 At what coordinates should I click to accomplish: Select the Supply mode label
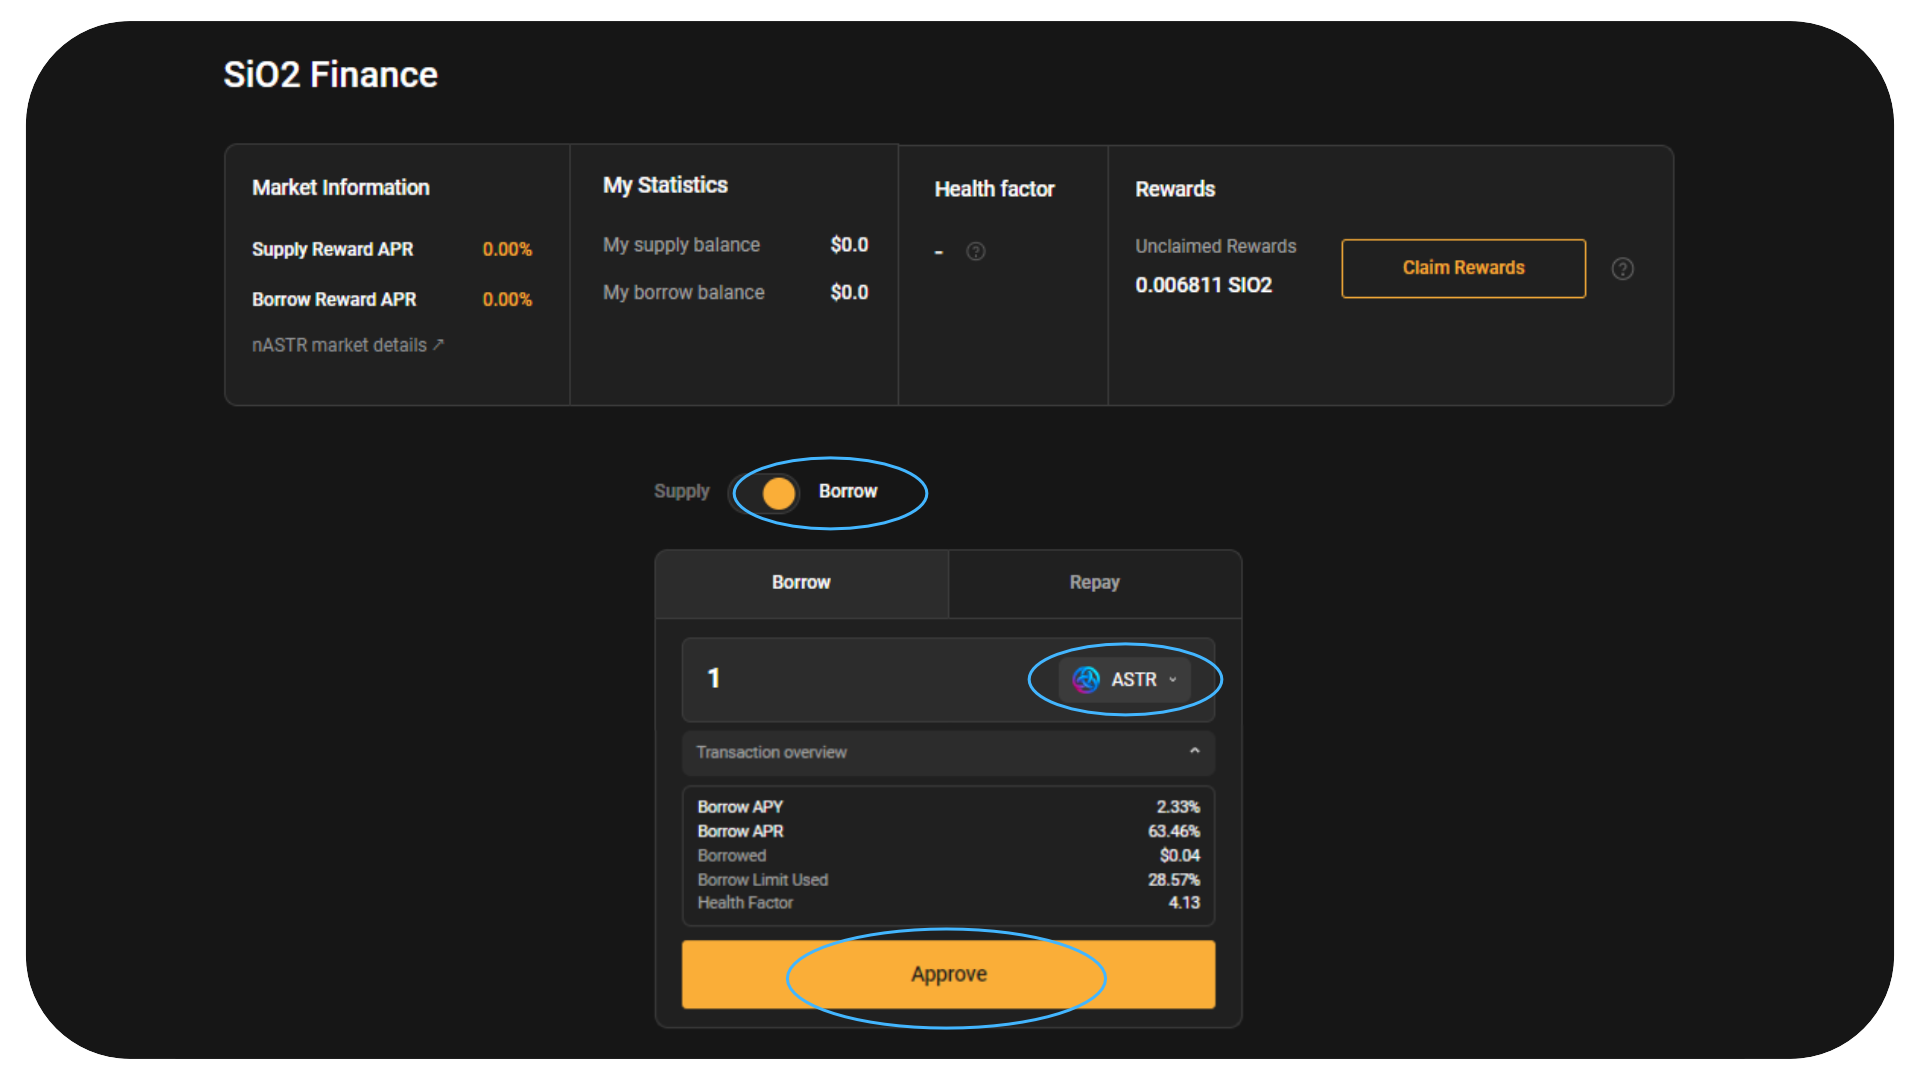coord(681,492)
